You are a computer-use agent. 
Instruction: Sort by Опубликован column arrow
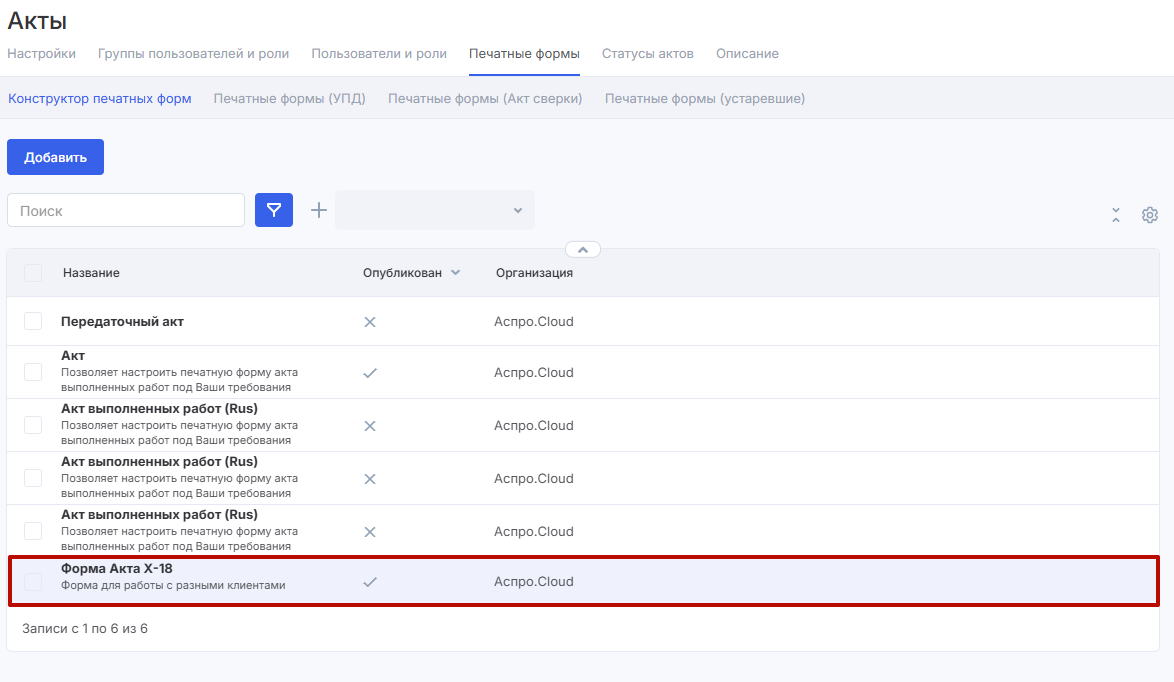tap(456, 273)
